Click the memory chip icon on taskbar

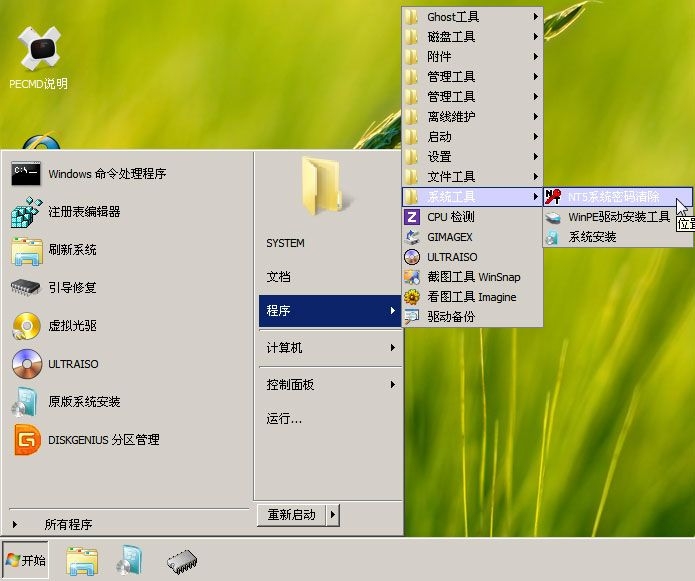[181, 561]
